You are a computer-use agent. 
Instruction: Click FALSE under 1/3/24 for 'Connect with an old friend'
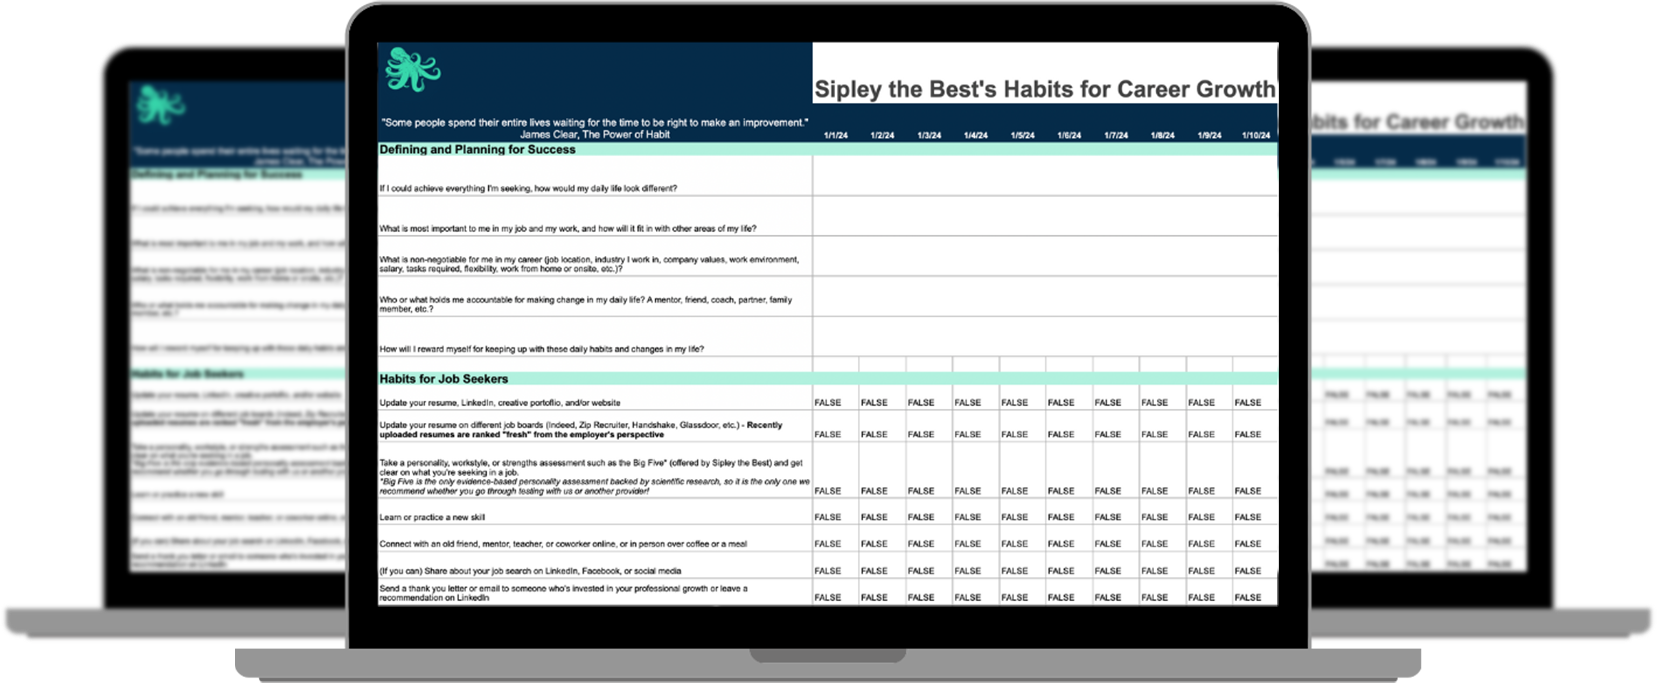(x=921, y=544)
